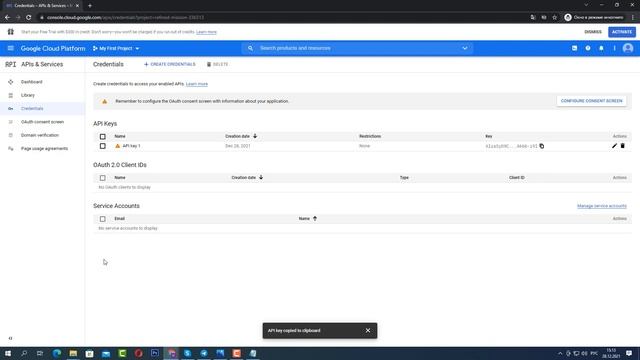Tick the checkbox for API key 1
The width and height of the screenshot is (640, 360).
coord(102,146)
